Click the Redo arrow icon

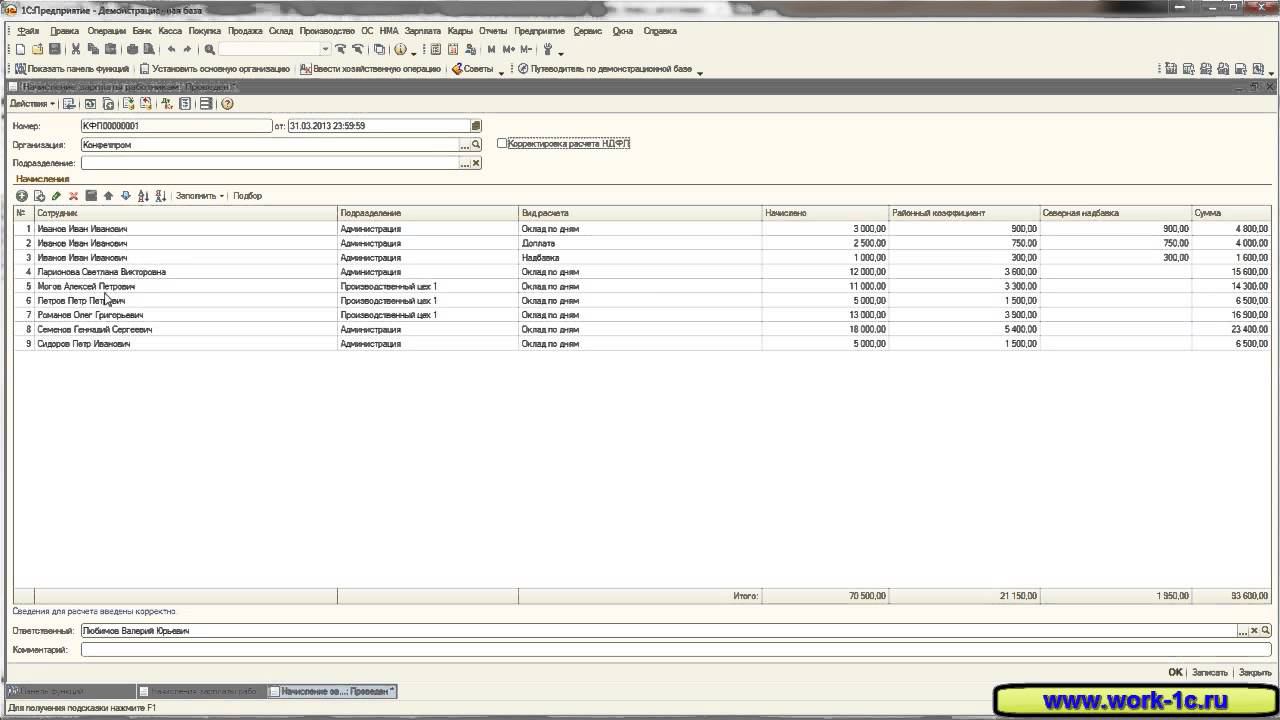point(187,49)
